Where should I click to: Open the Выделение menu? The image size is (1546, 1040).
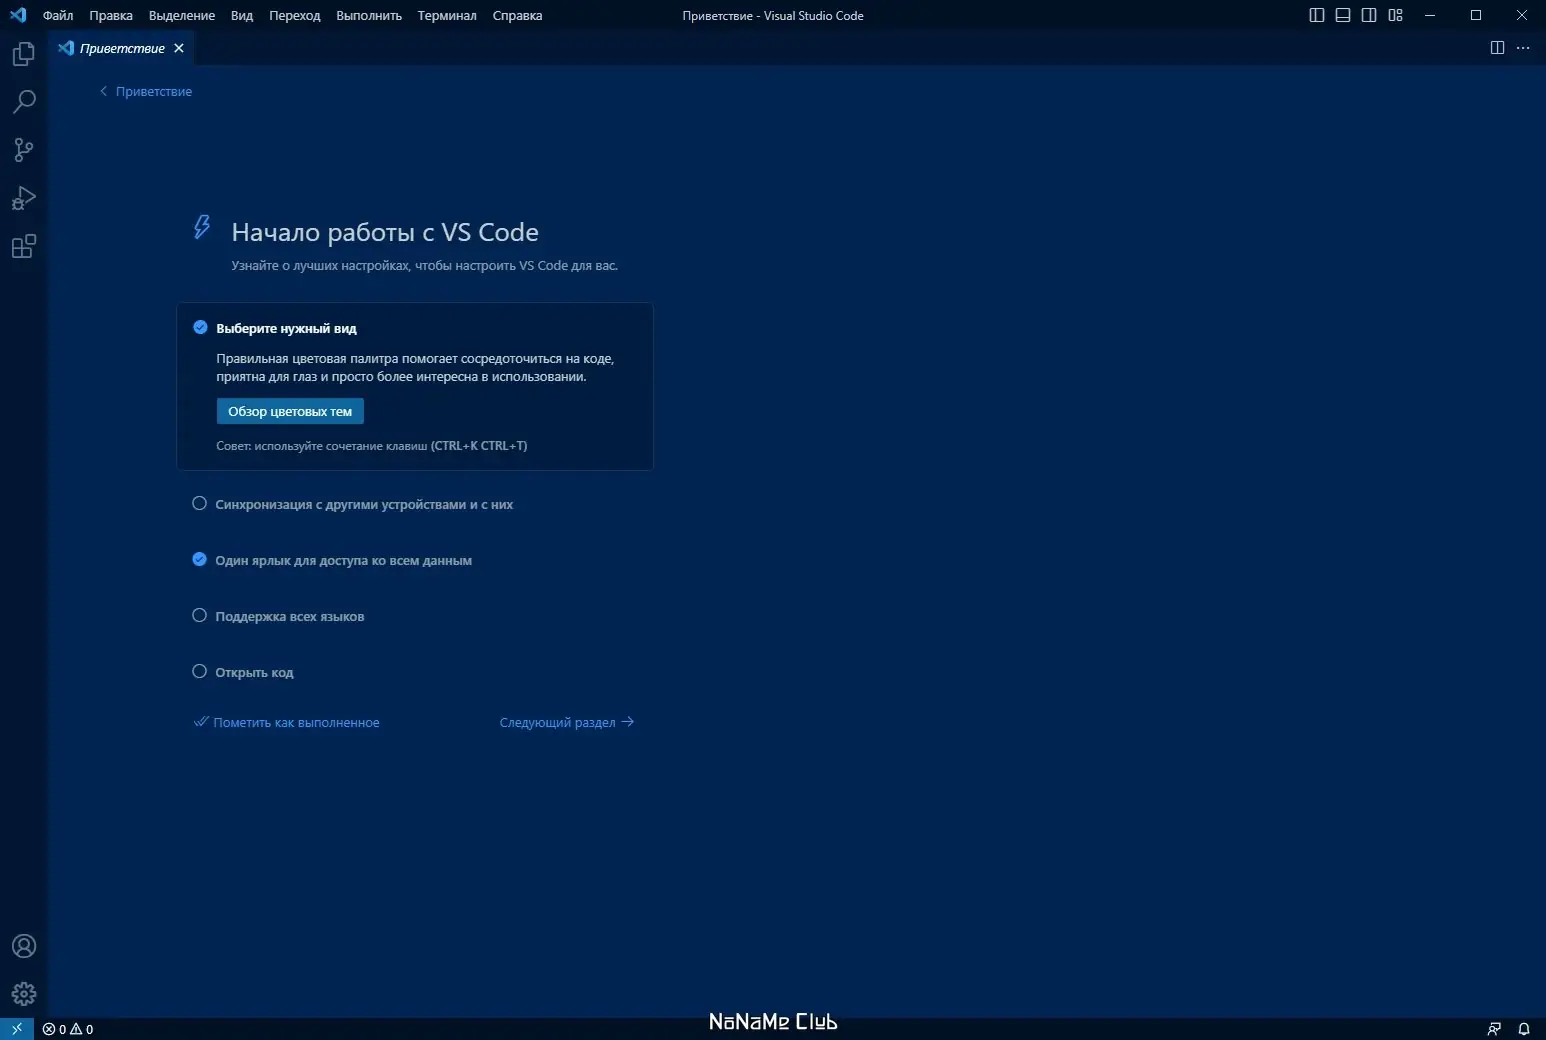pyautogui.click(x=182, y=15)
